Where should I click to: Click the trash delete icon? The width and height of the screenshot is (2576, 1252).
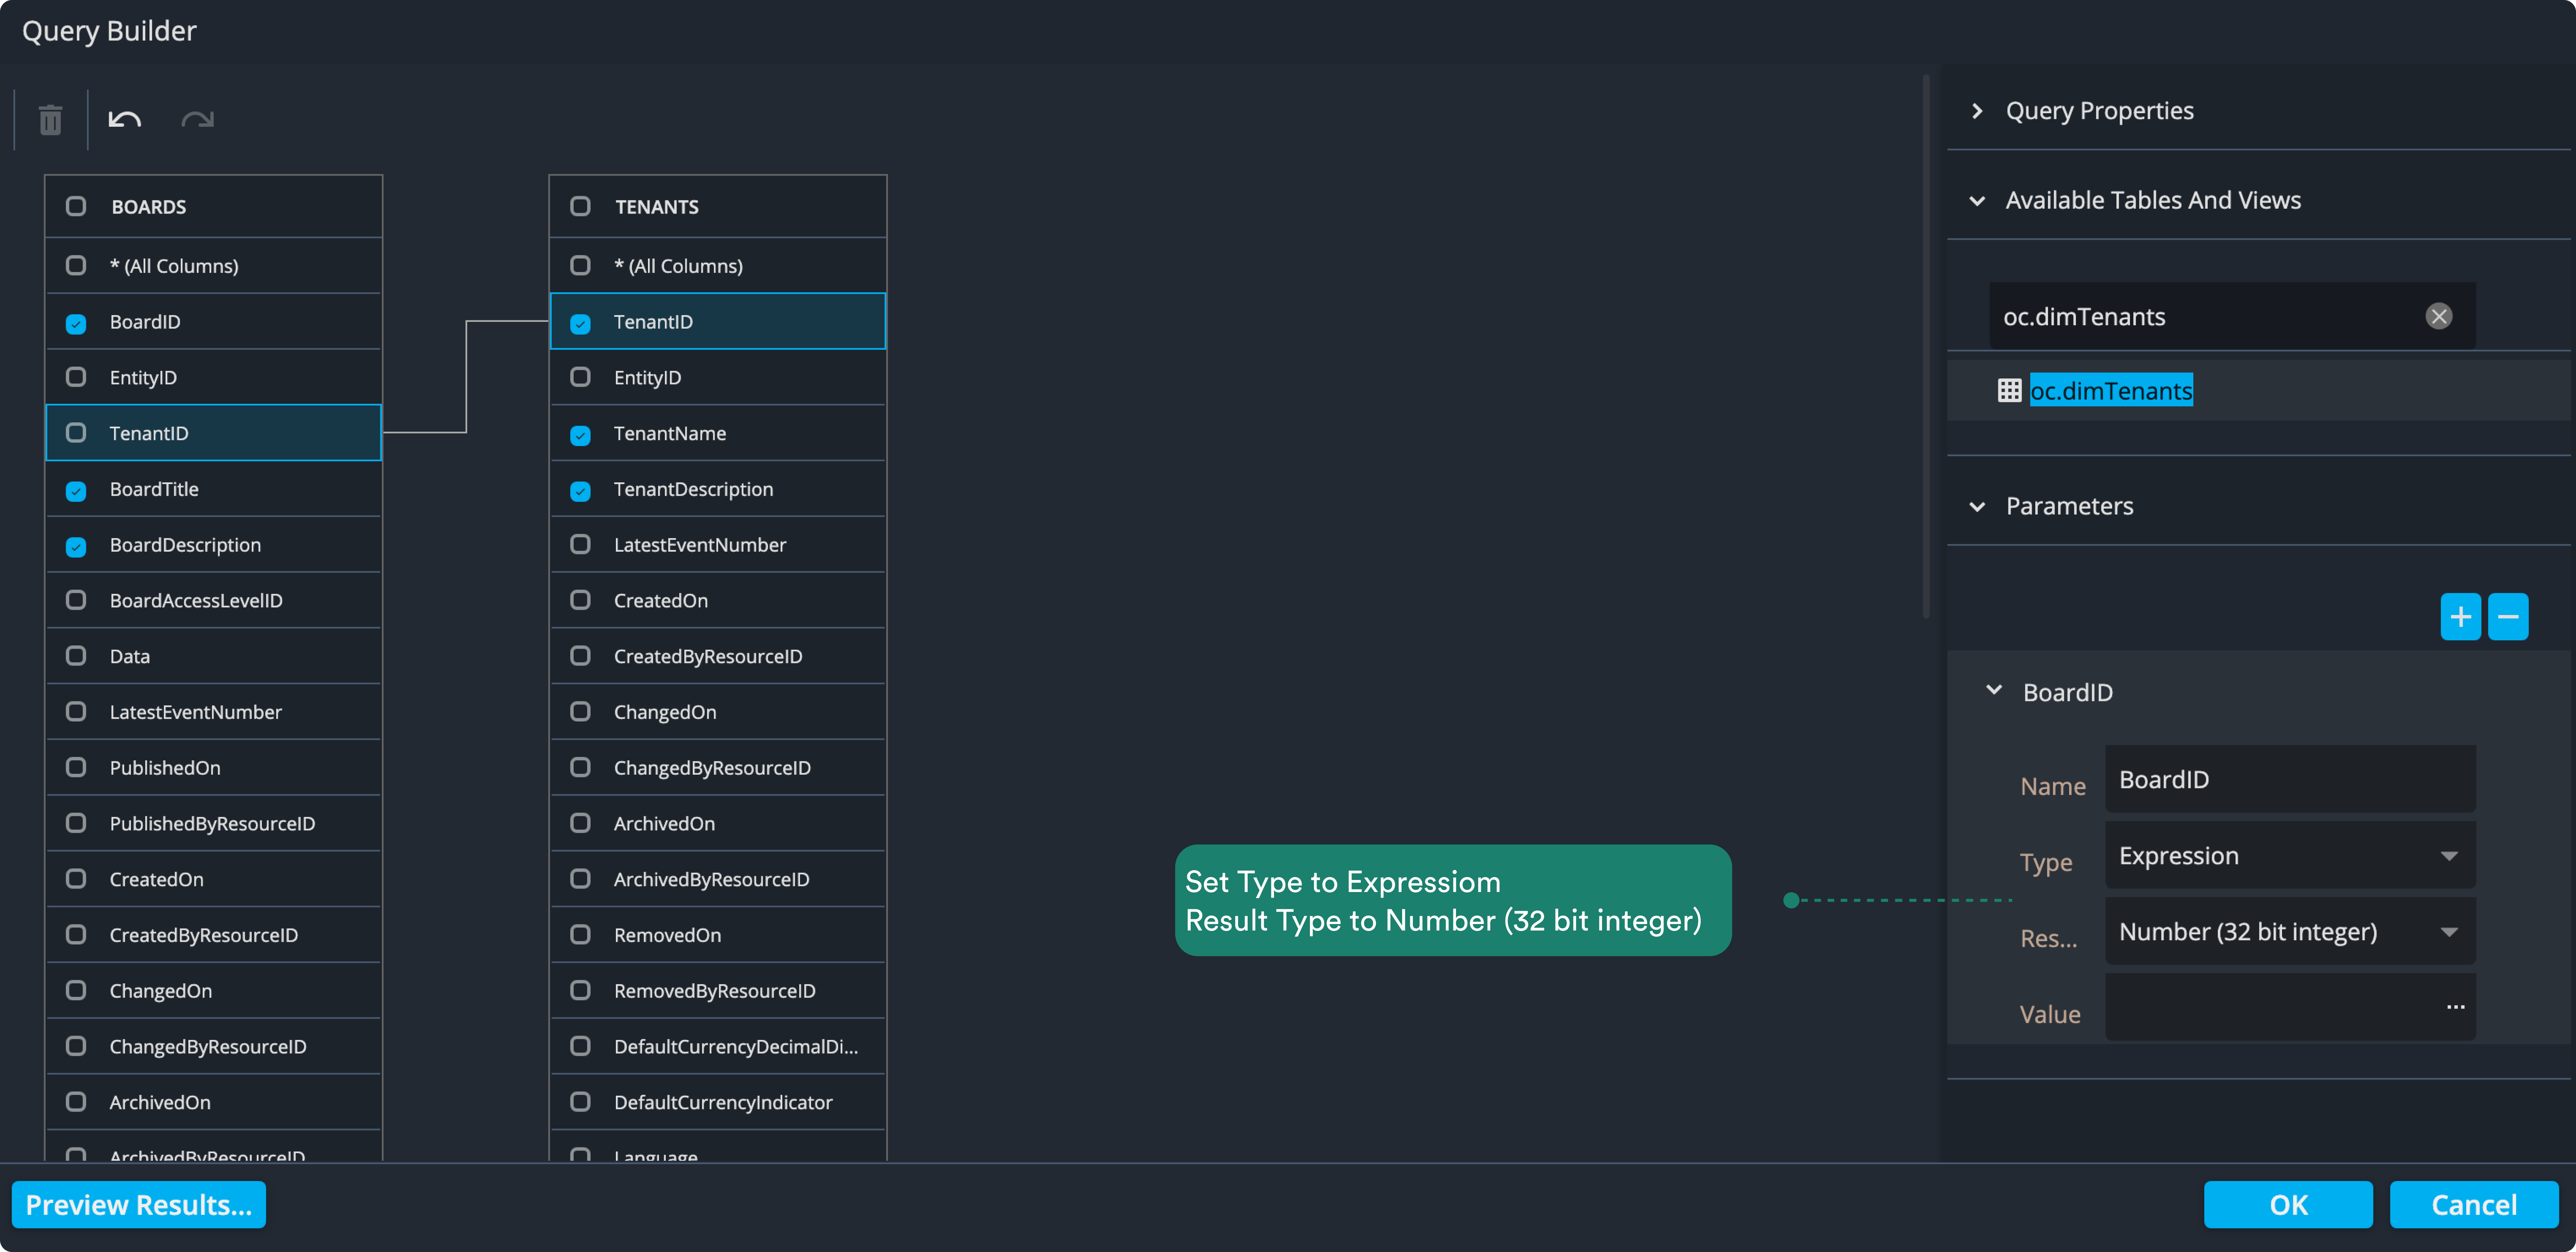pos(50,120)
